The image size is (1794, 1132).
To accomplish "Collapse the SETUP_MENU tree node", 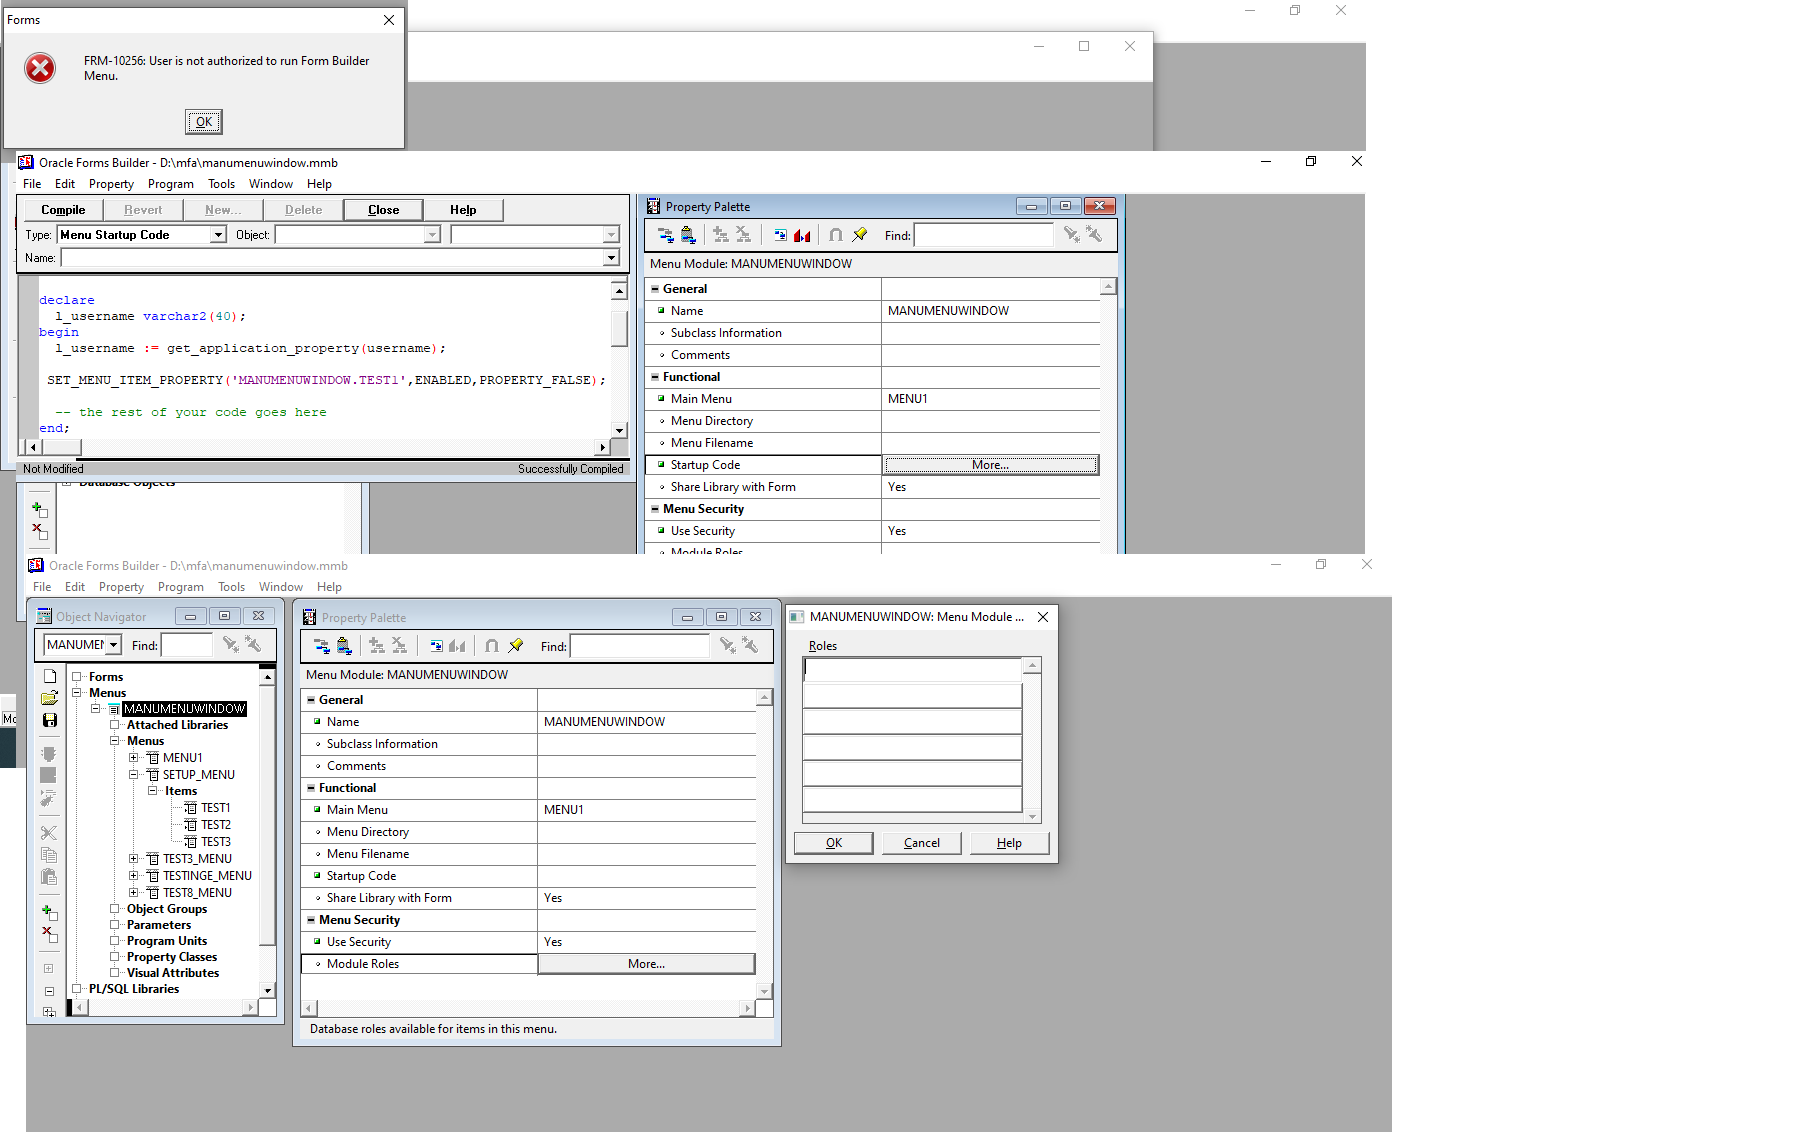I will point(134,775).
